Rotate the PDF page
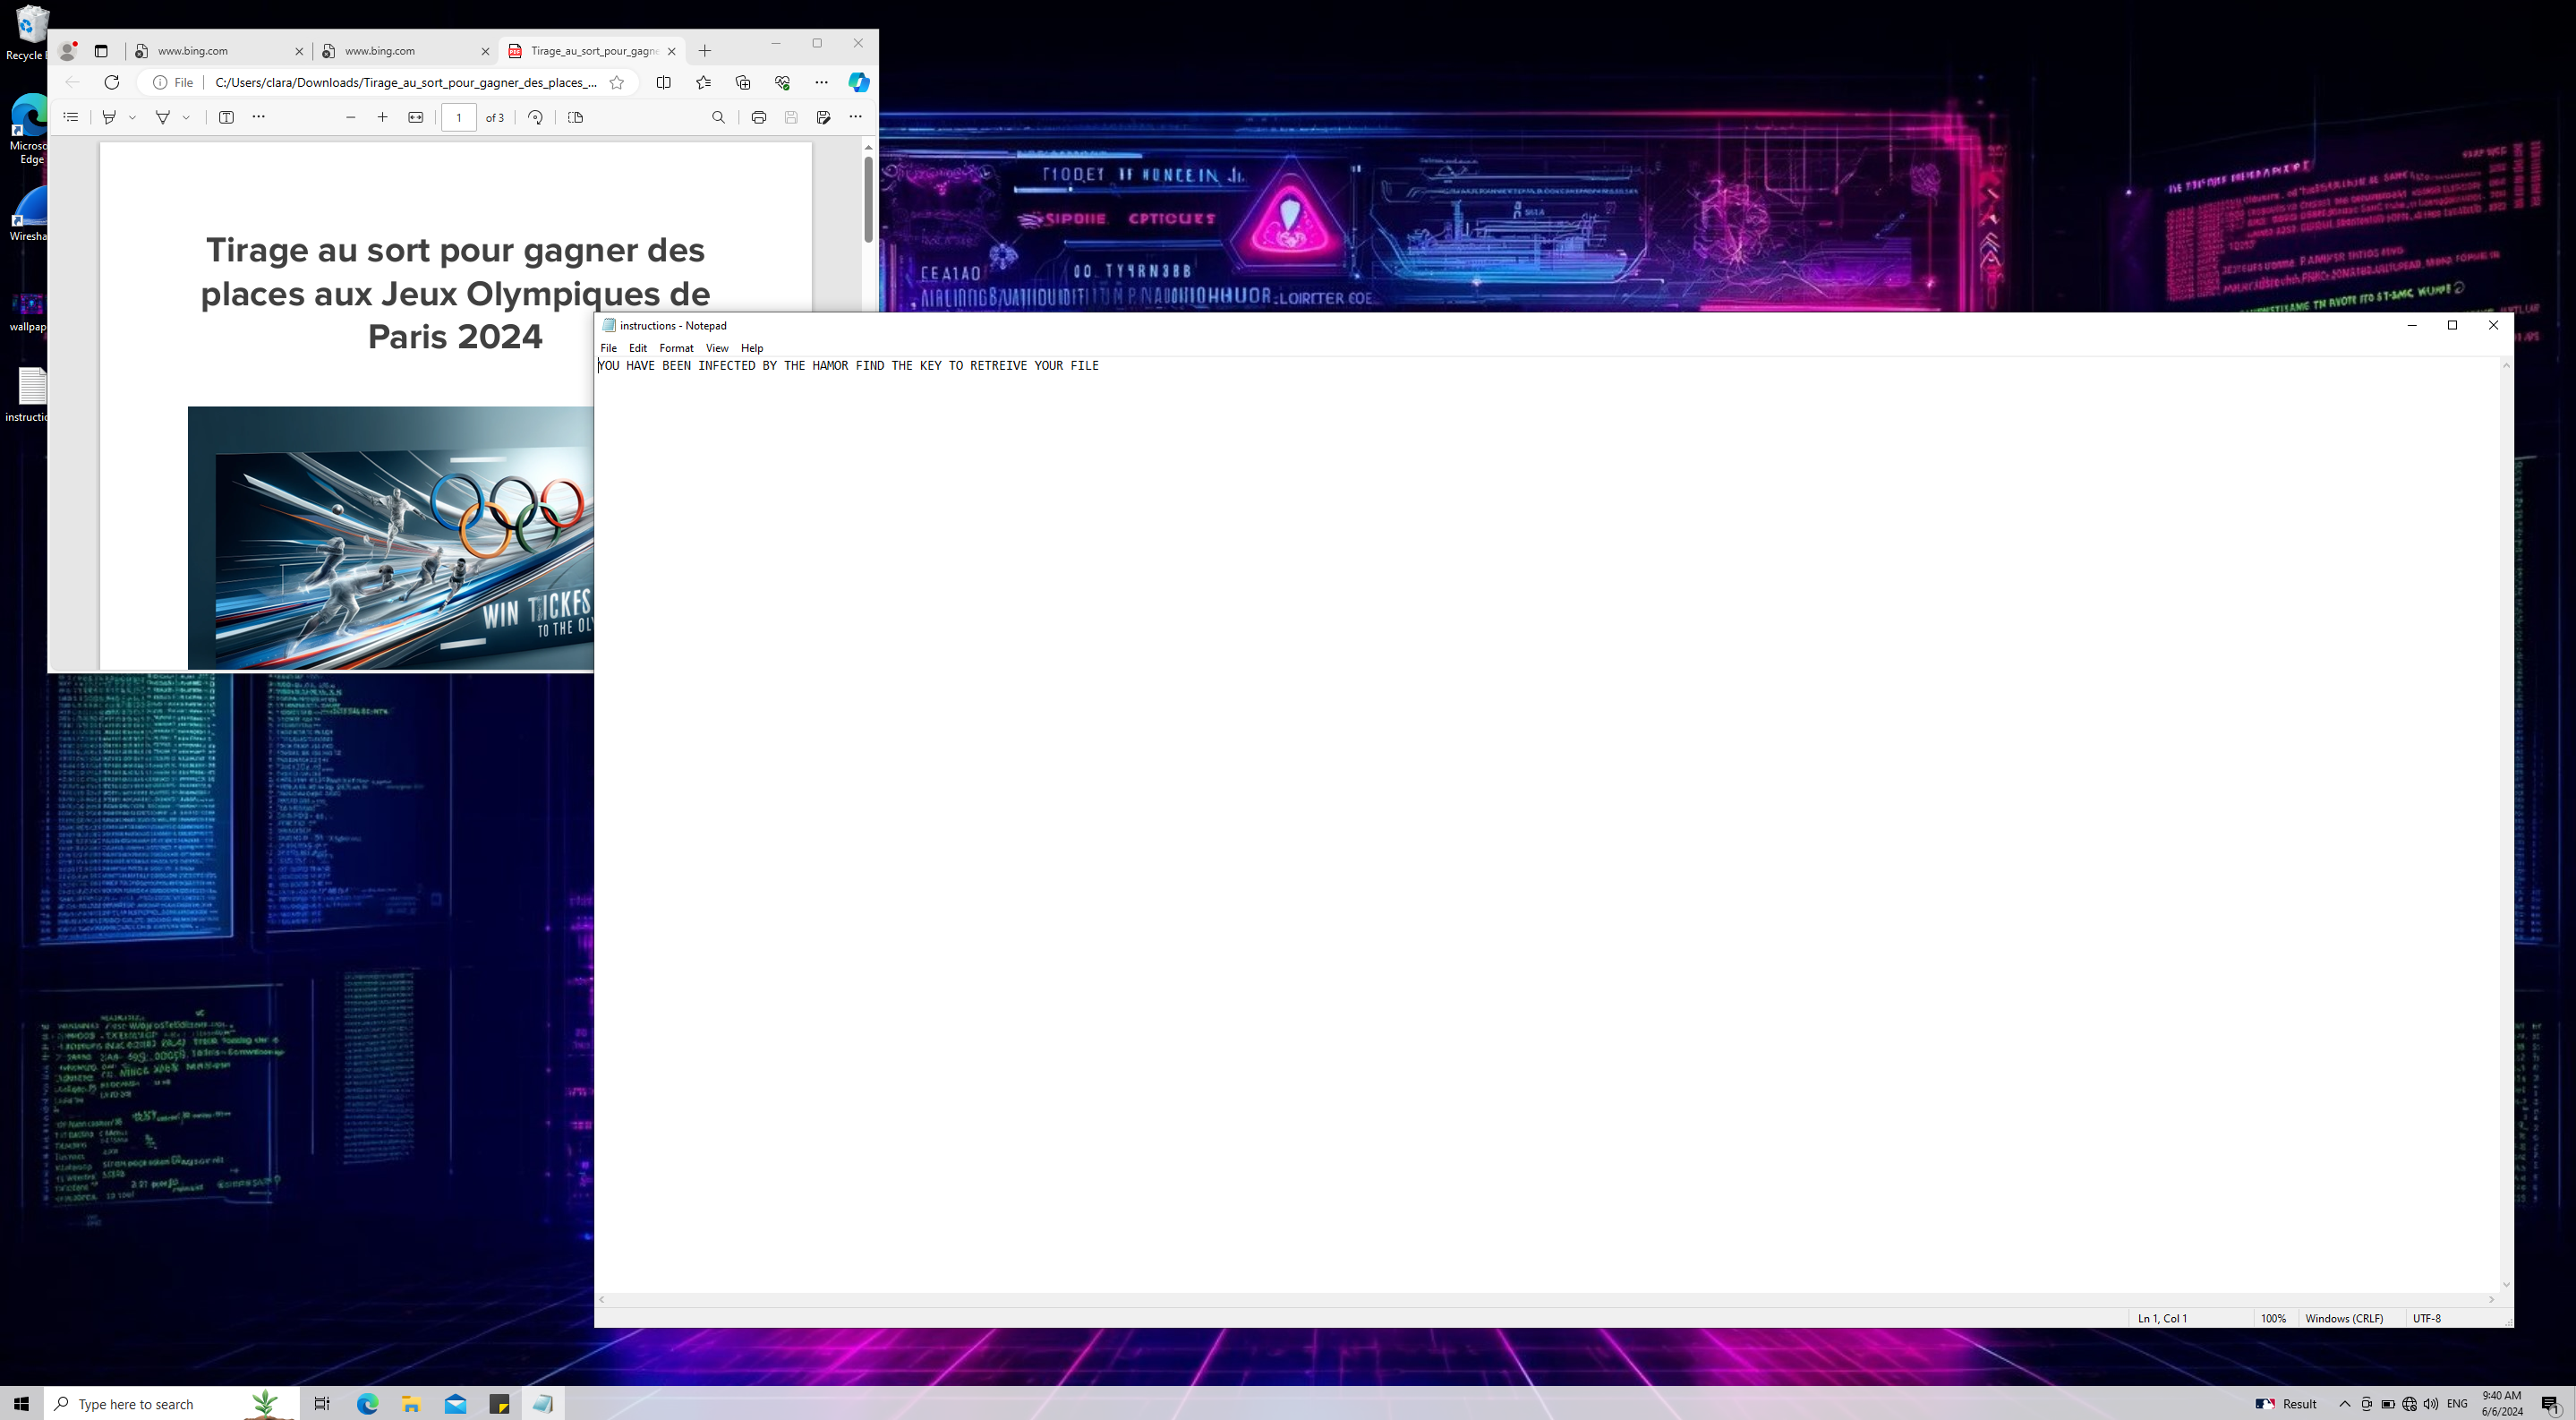Image resolution: width=2576 pixels, height=1420 pixels. click(x=535, y=117)
